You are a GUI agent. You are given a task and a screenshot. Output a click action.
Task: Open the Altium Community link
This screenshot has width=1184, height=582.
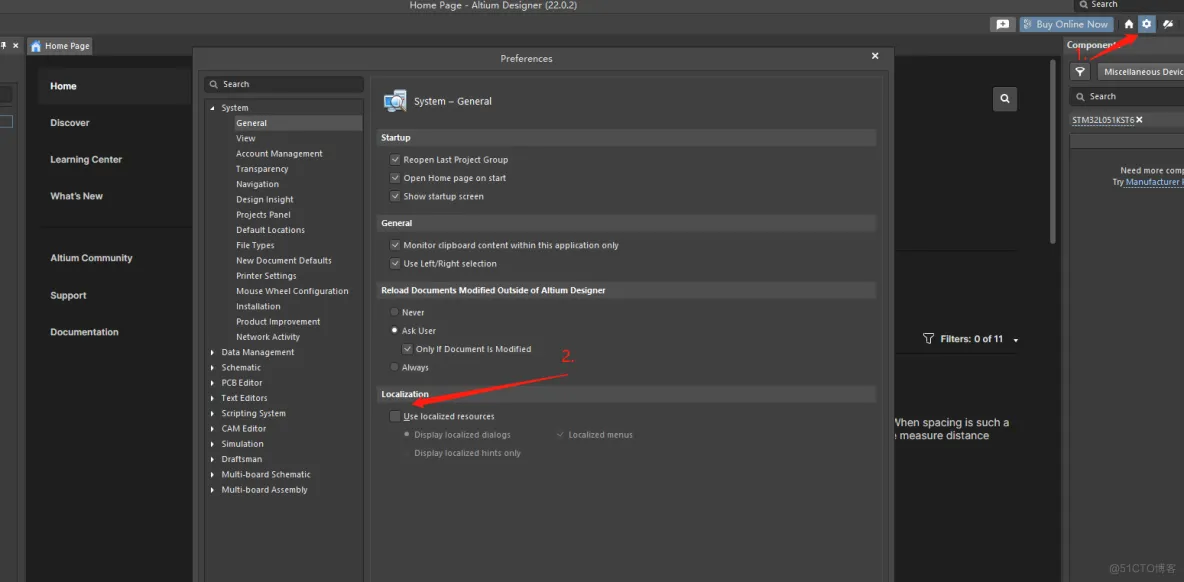click(91, 258)
